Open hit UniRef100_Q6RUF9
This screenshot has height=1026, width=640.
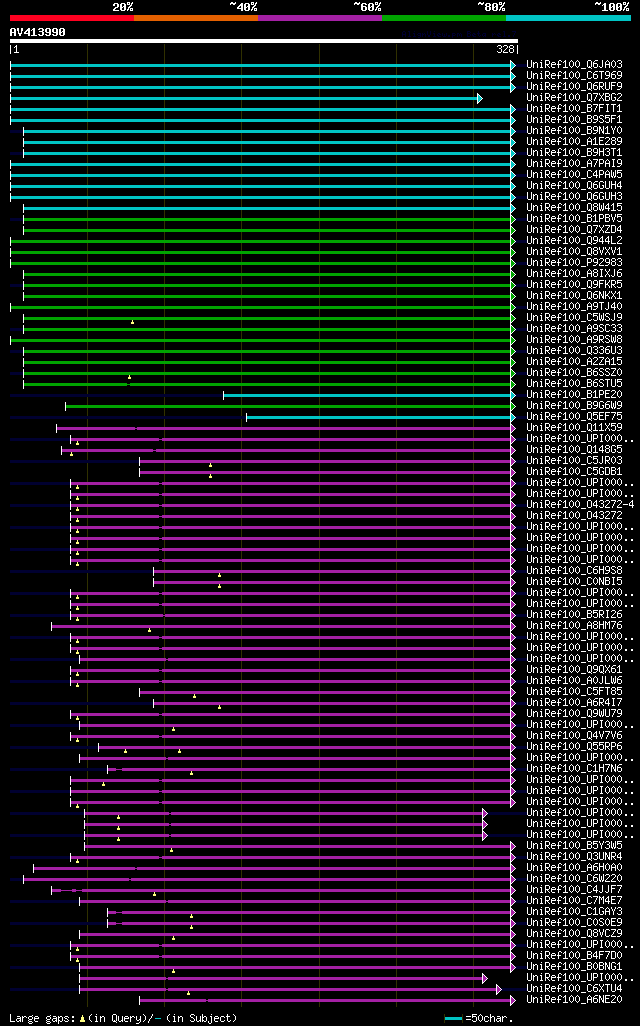tap(574, 86)
